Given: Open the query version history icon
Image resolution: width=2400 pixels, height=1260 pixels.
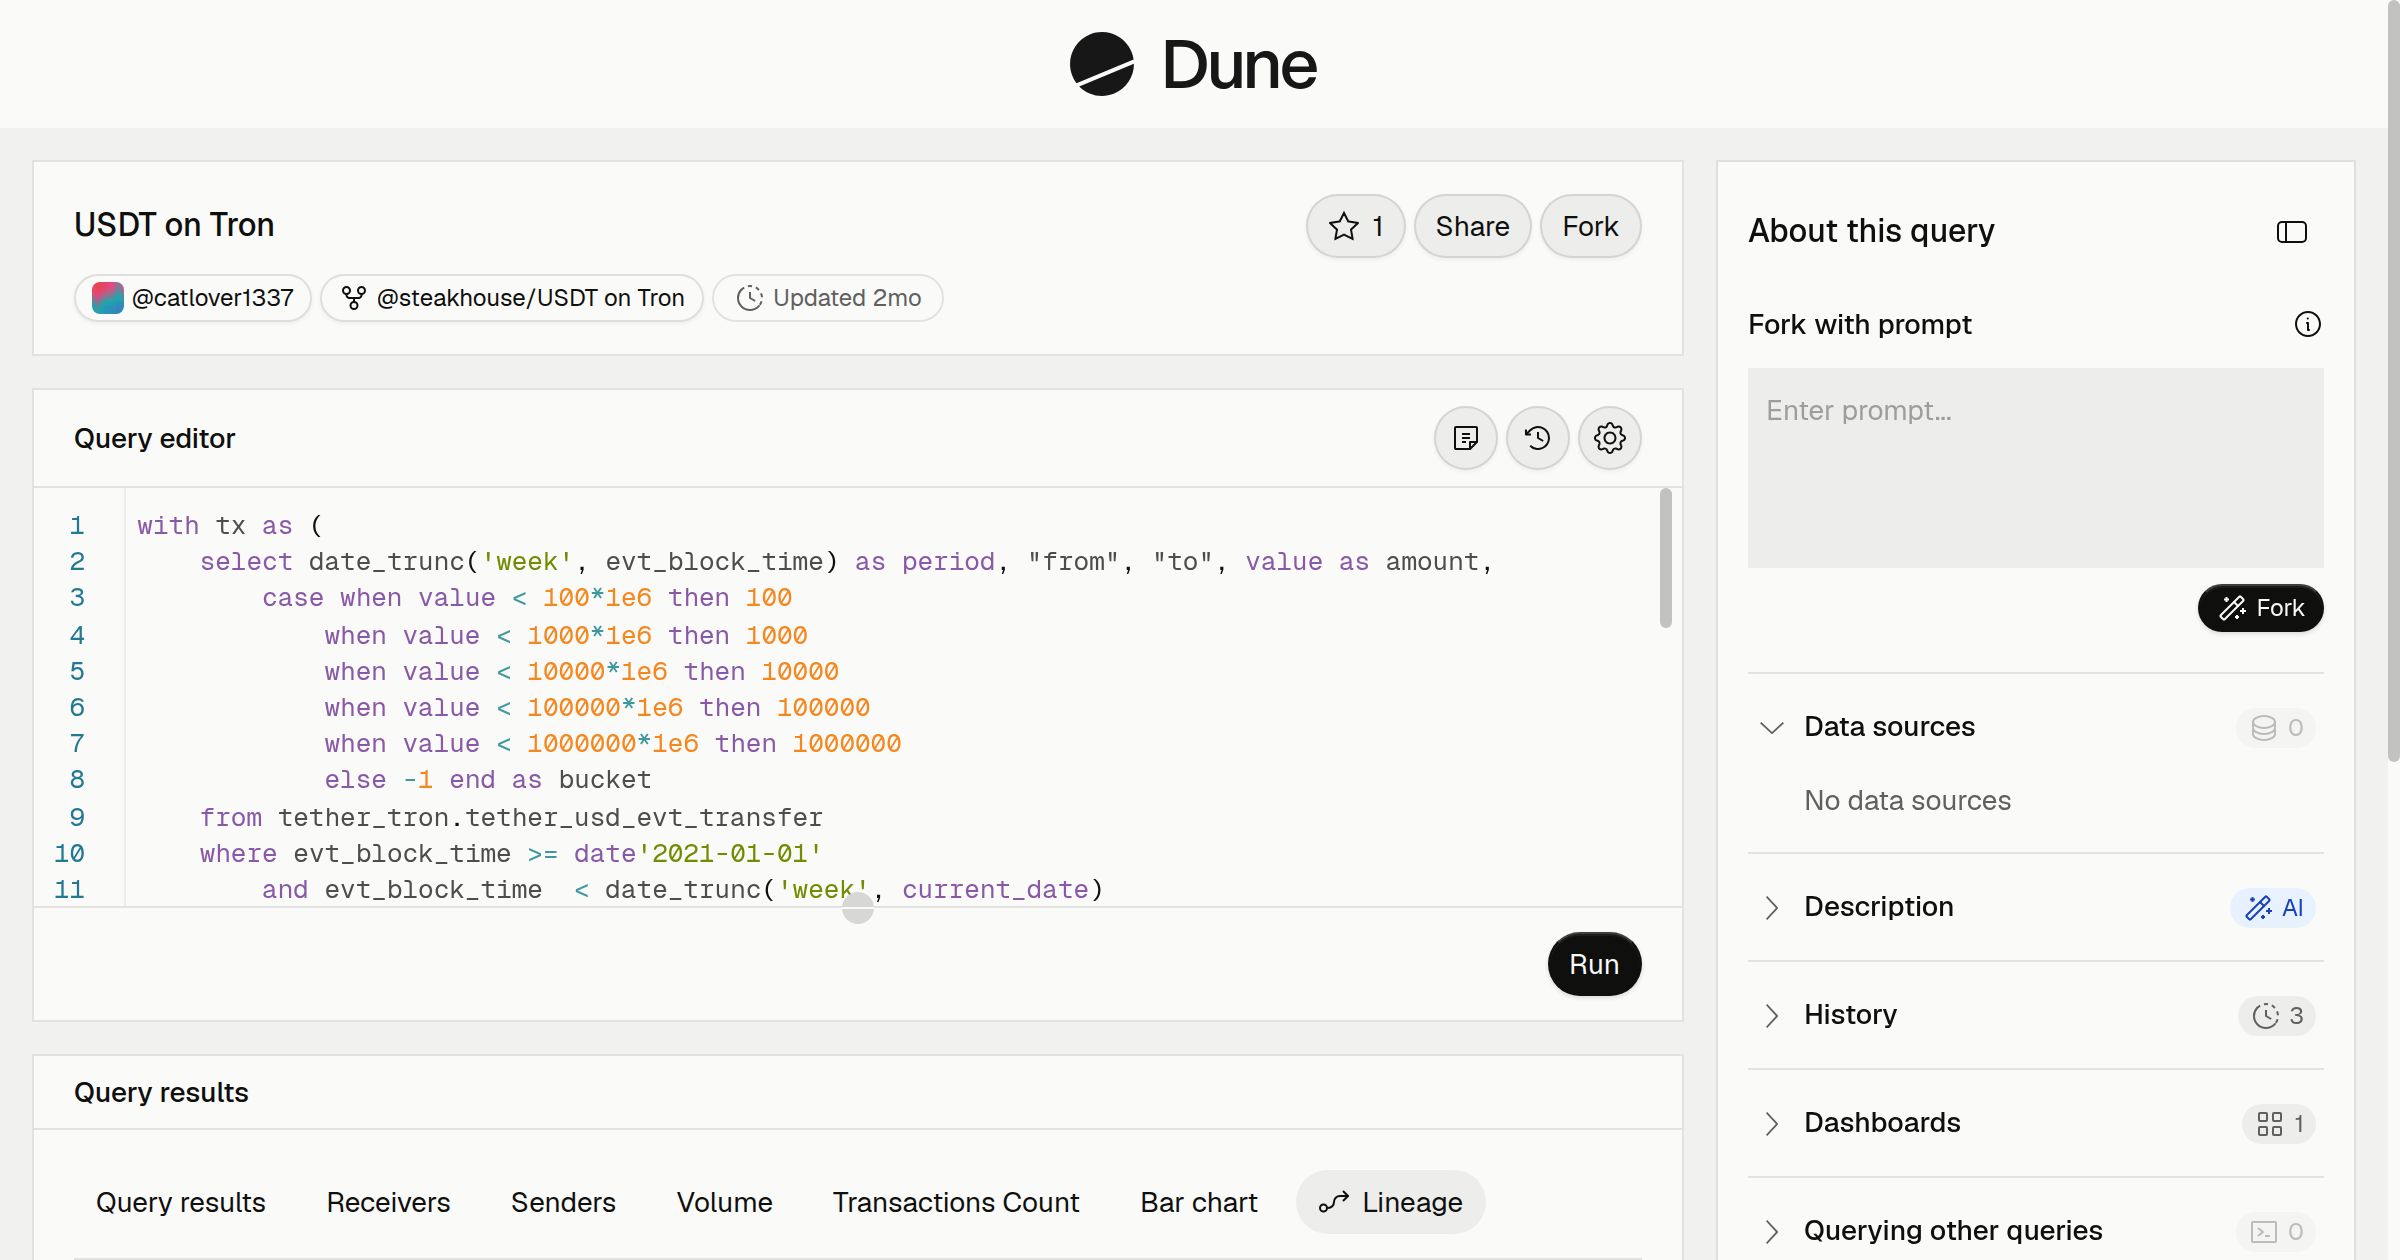Looking at the screenshot, I should tap(1537, 438).
